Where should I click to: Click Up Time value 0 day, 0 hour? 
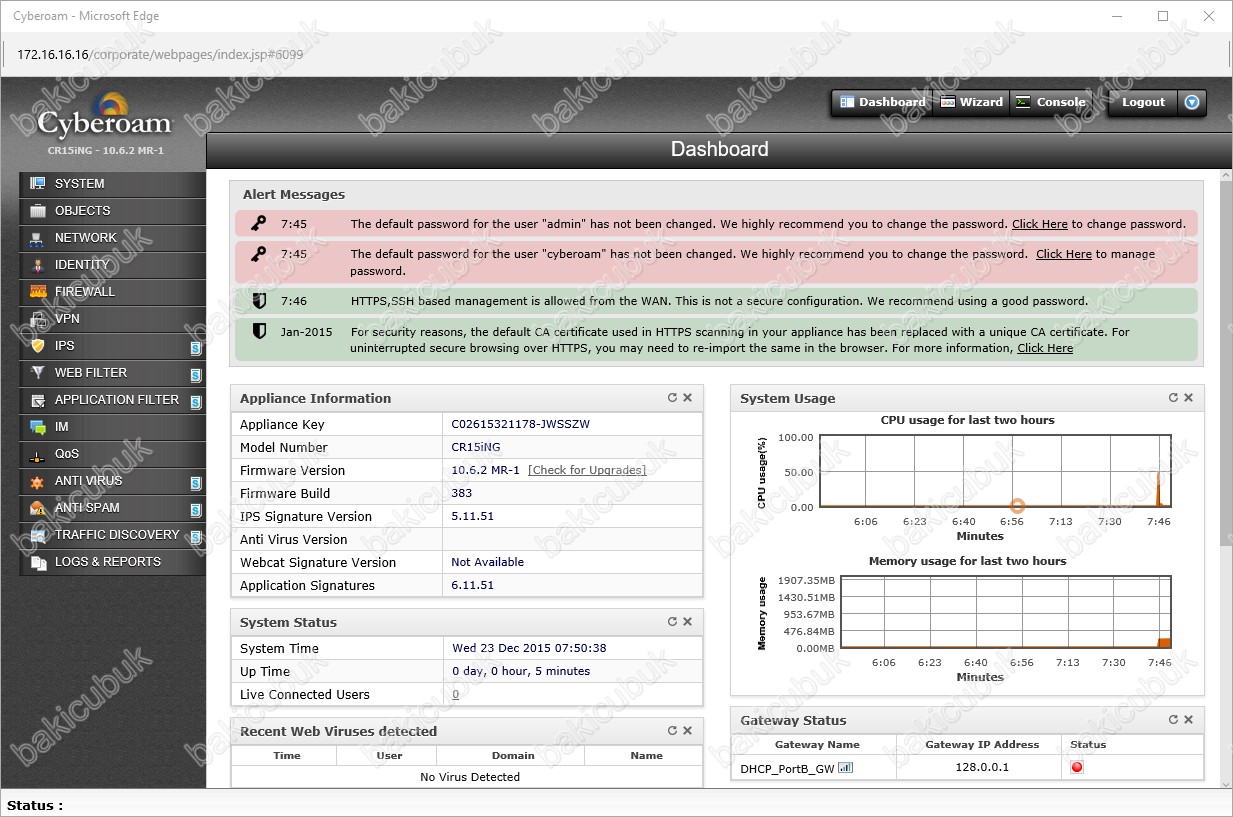pos(521,671)
